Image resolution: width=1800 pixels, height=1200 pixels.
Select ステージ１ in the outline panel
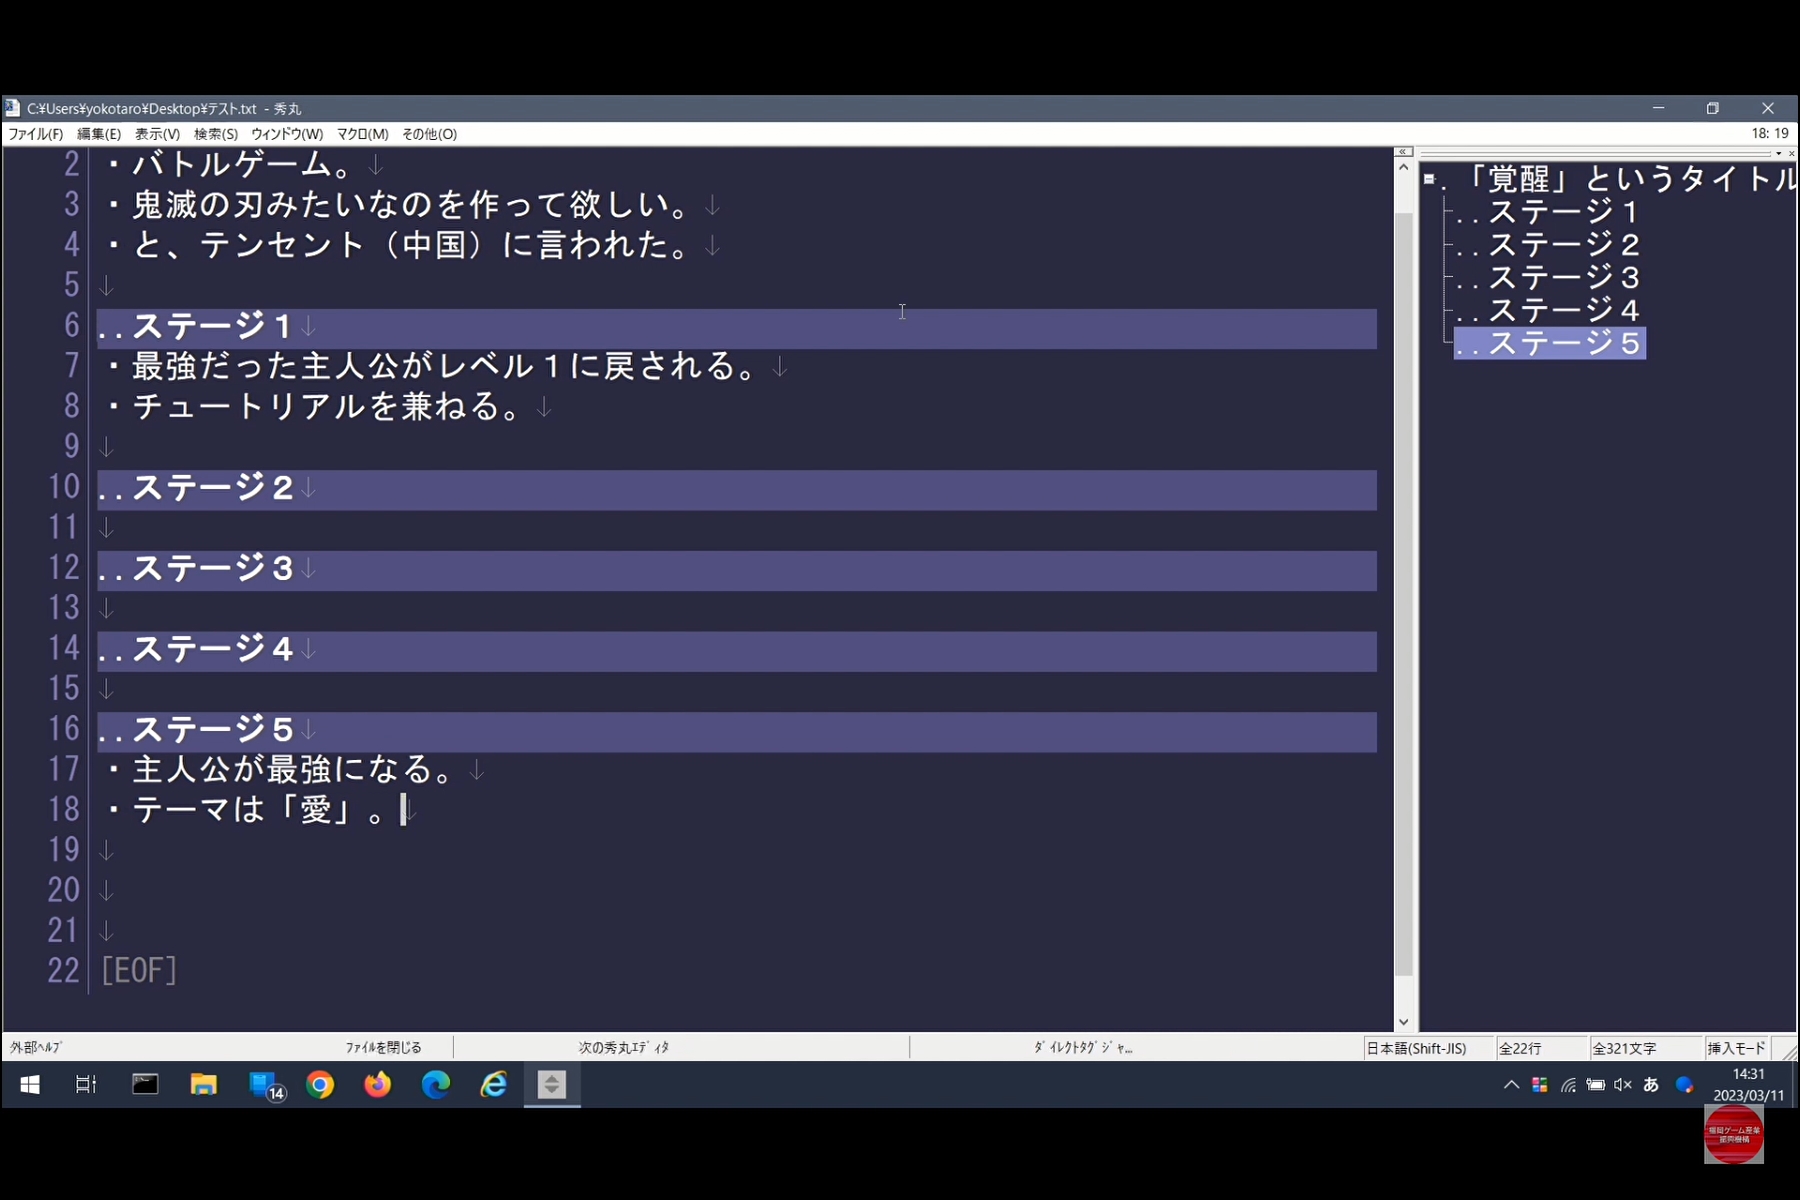point(1548,212)
